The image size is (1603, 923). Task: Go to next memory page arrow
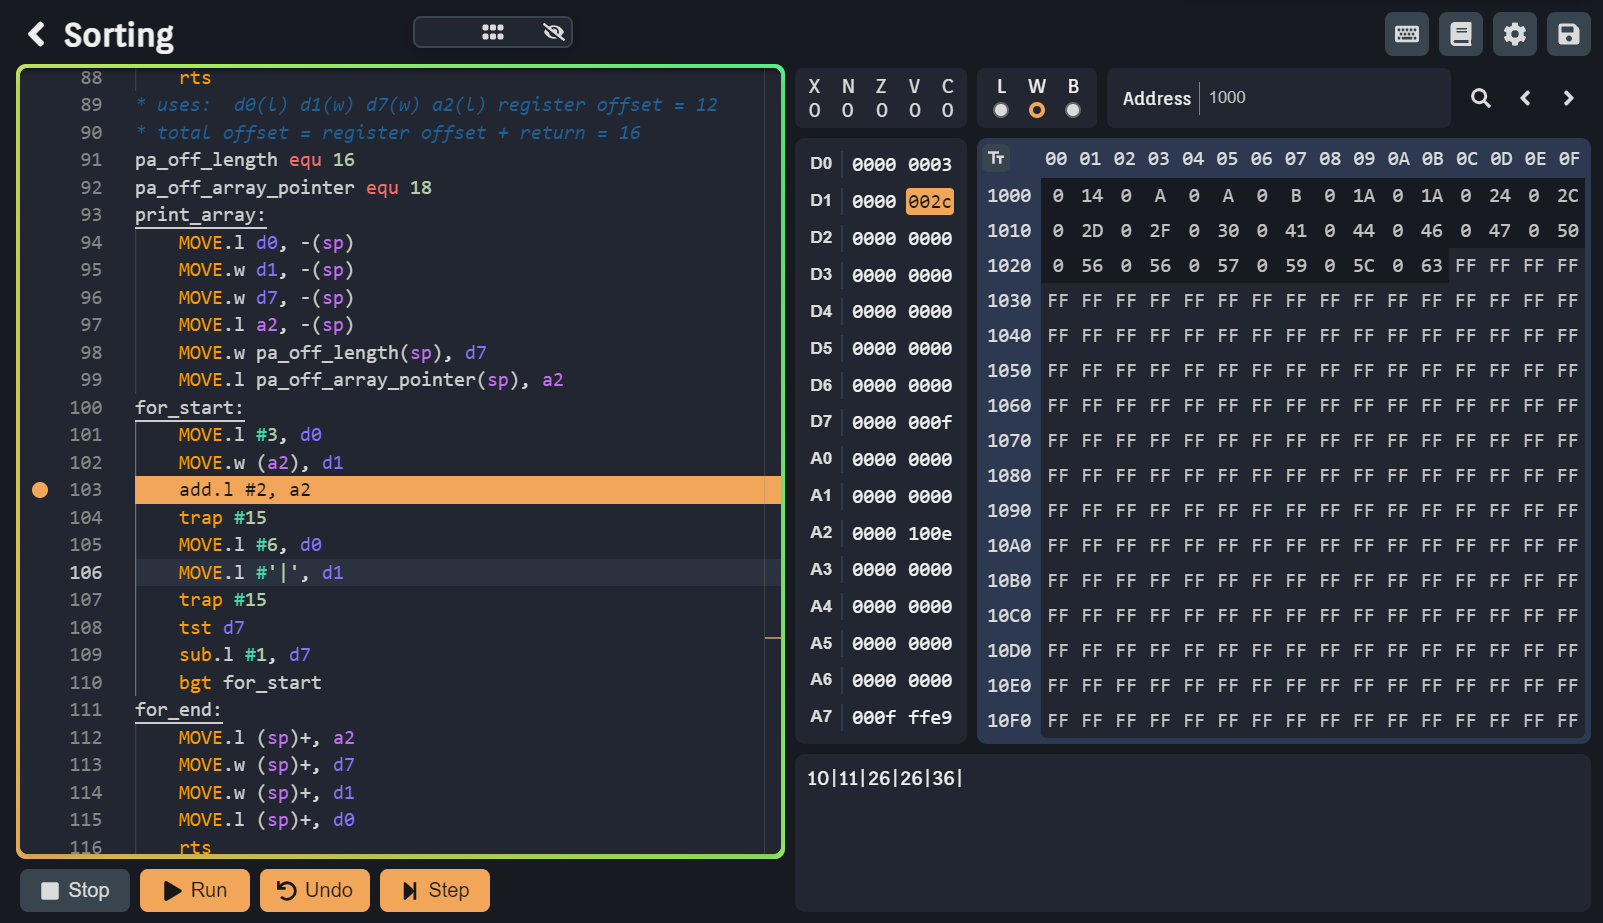tap(1568, 98)
